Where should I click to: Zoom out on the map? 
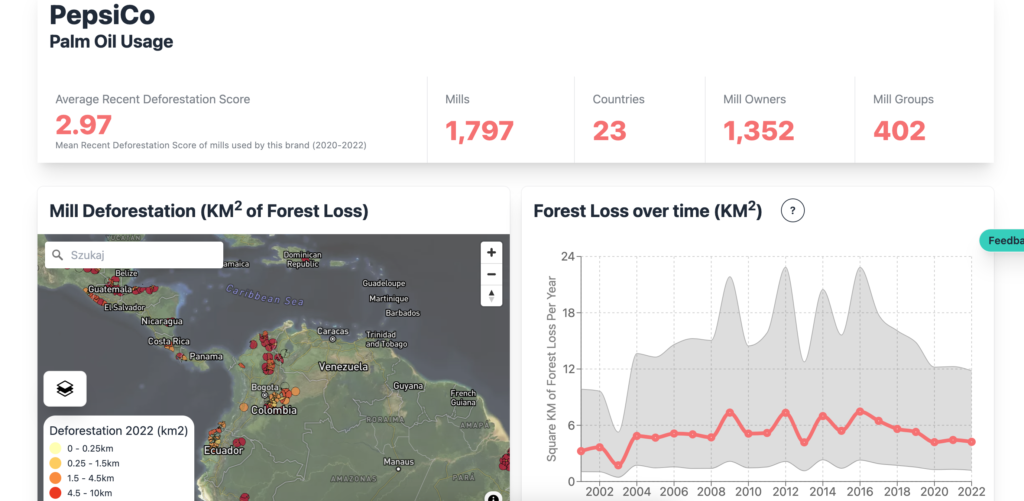tap(491, 274)
